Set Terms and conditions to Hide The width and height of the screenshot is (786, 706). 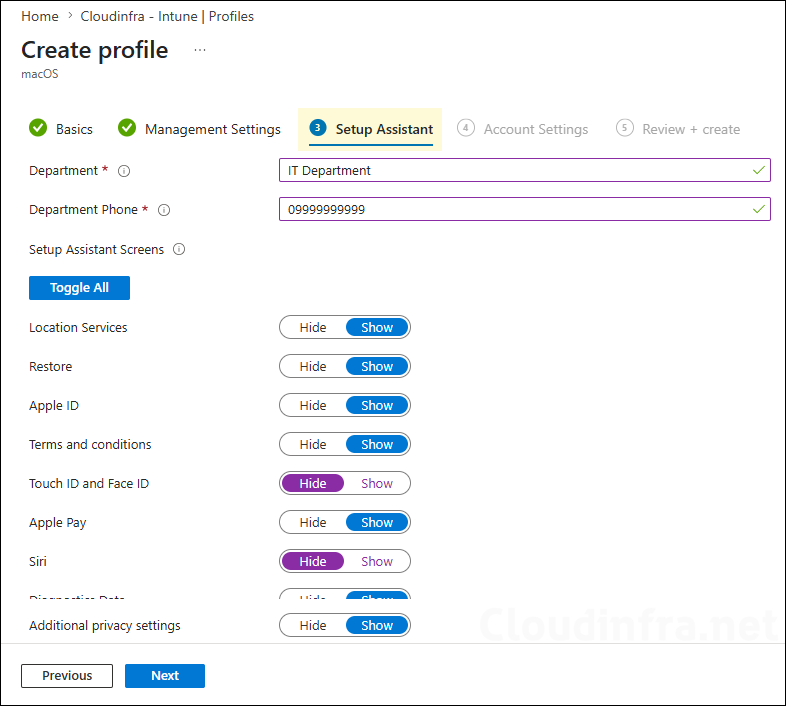[x=313, y=444]
